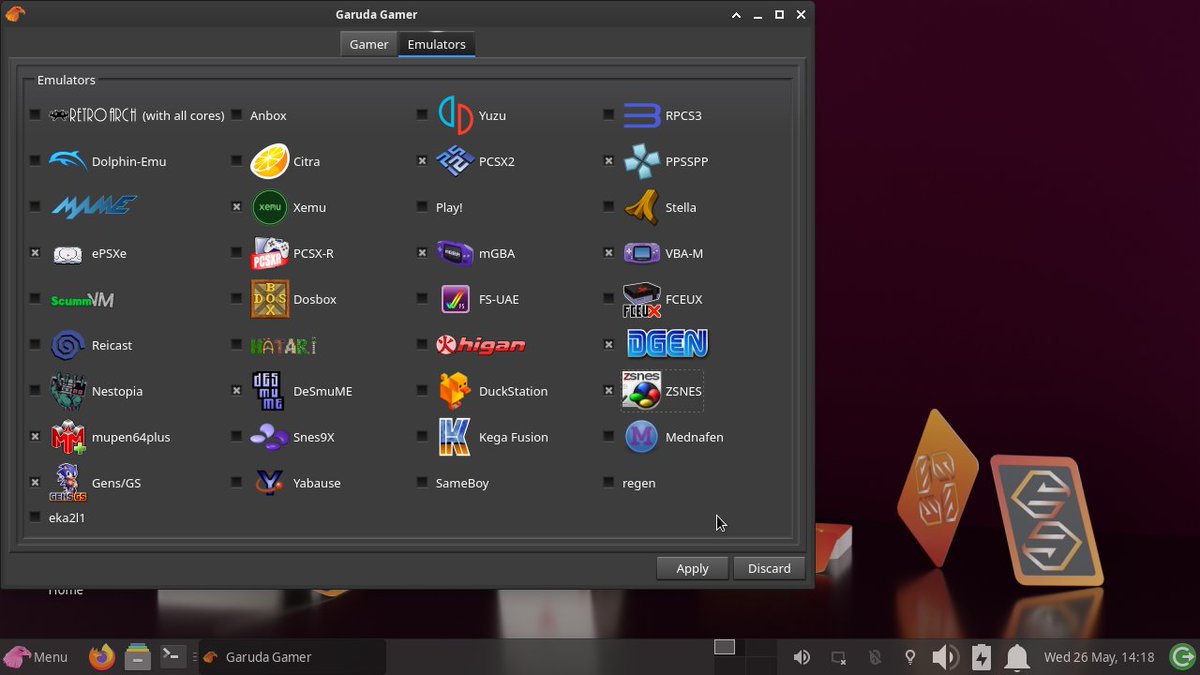Click the Dolphin-Emu icon

click(x=66, y=160)
